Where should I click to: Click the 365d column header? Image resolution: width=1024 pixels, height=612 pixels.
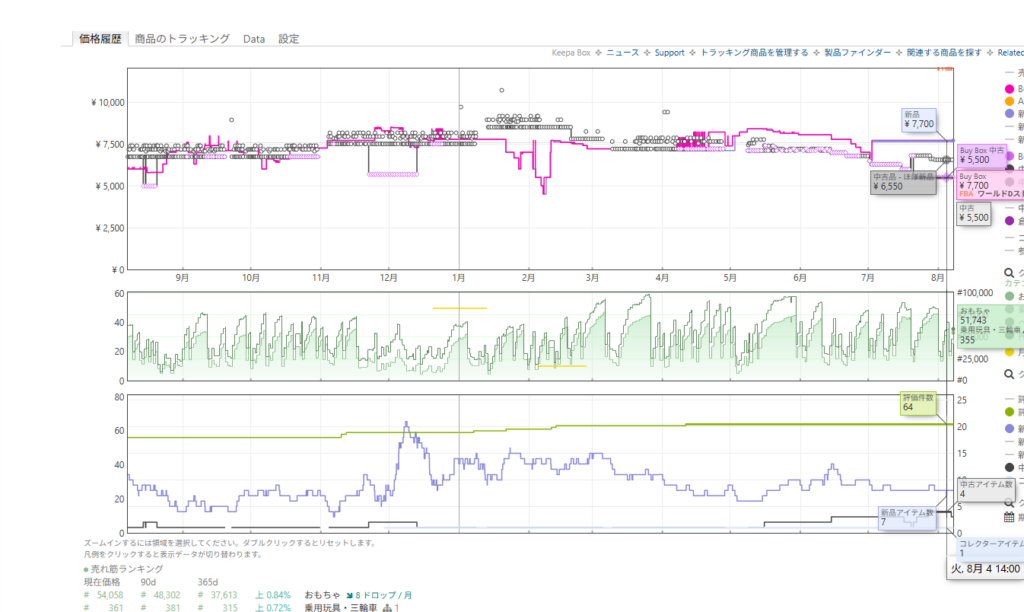208,582
